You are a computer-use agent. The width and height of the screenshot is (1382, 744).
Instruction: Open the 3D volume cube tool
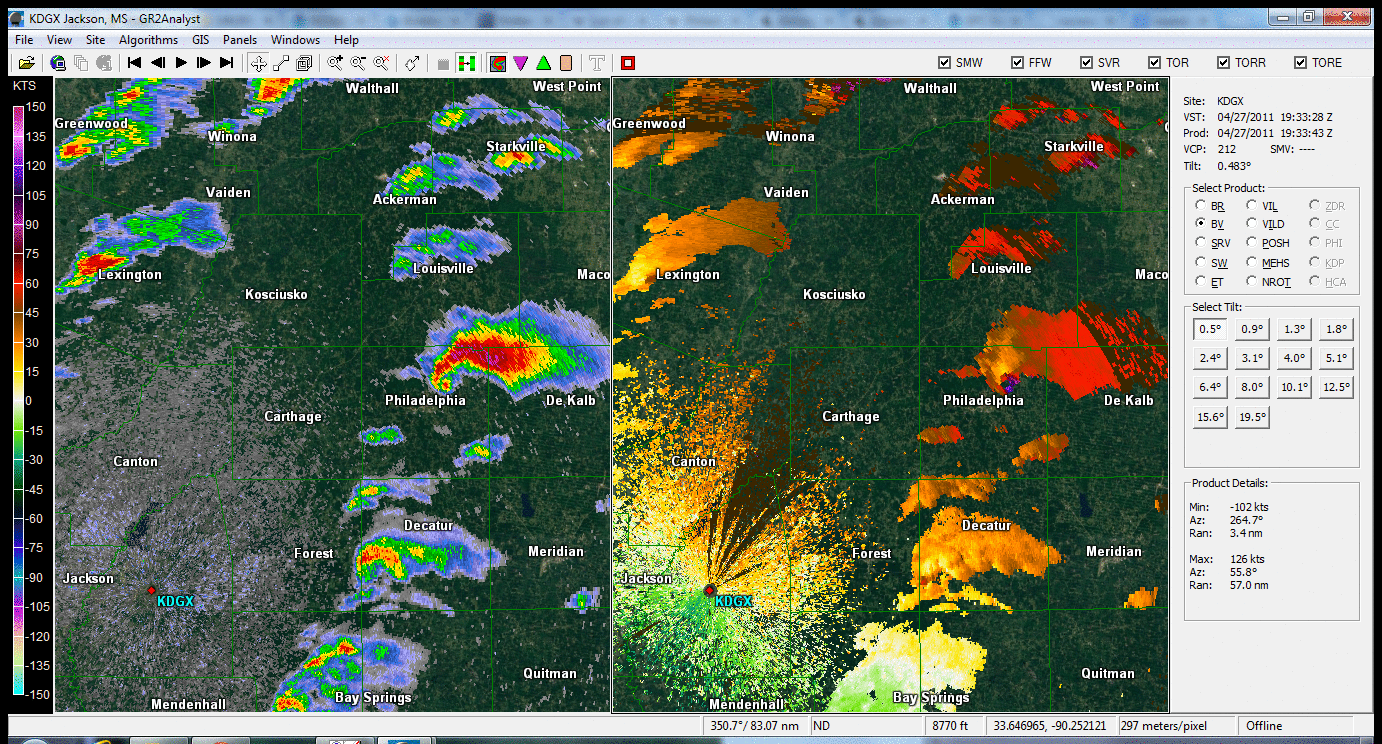[304, 63]
